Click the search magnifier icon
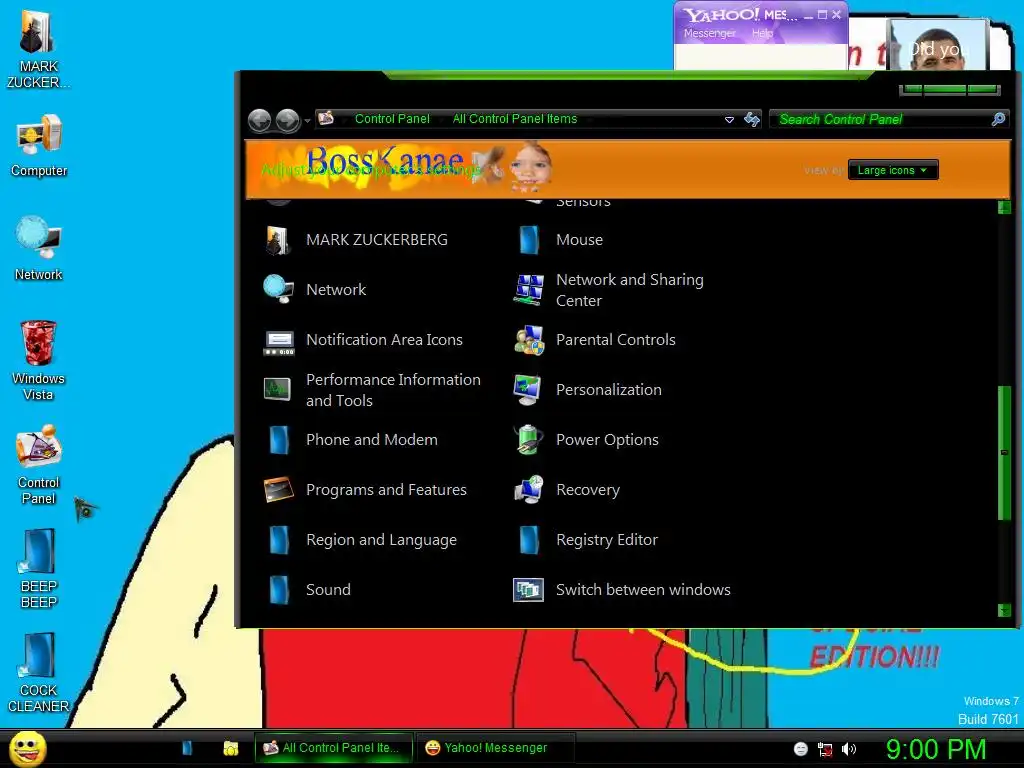This screenshot has height=768, width=1024. pos(998,119)
